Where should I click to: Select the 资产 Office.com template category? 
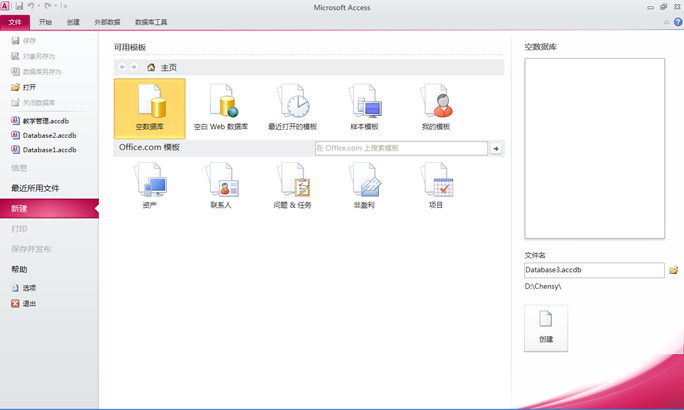pyautogui.click(x=150, y=185)
